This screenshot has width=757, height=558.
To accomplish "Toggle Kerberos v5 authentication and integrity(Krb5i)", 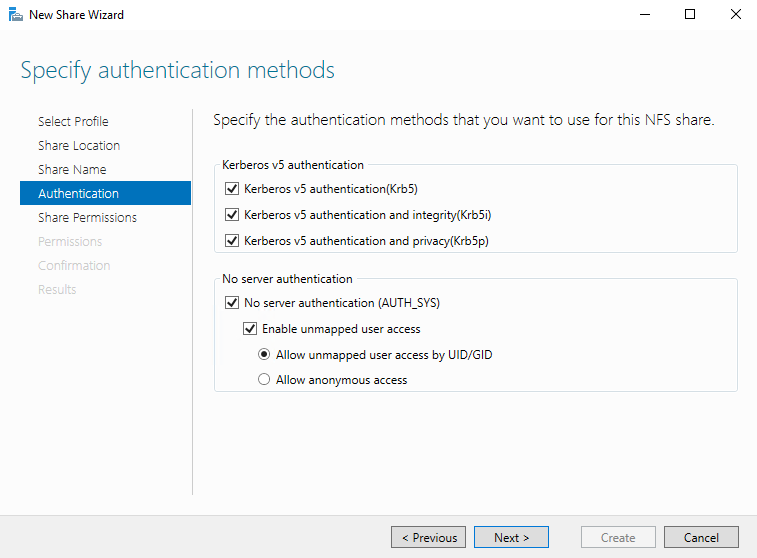I will (x=232, y=214).
